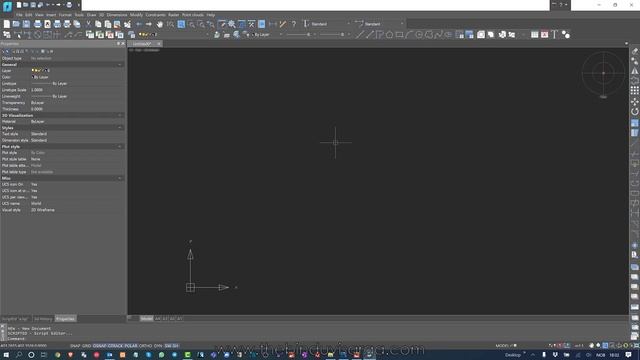Viewport: 640px width, 360px height.
Task: Collapse the Plot style section
Action: tap(120, 147)
